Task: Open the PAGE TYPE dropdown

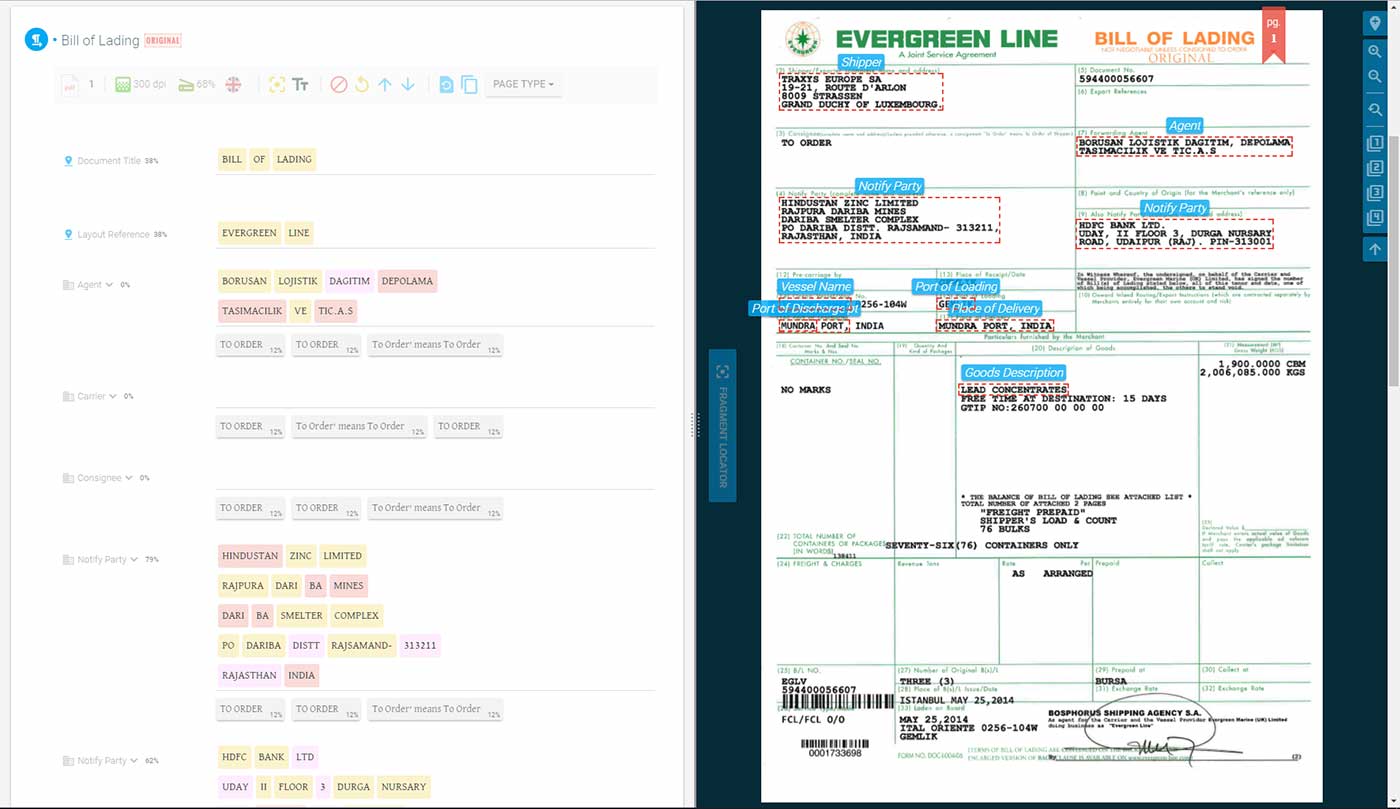Action: click(523, 84)
